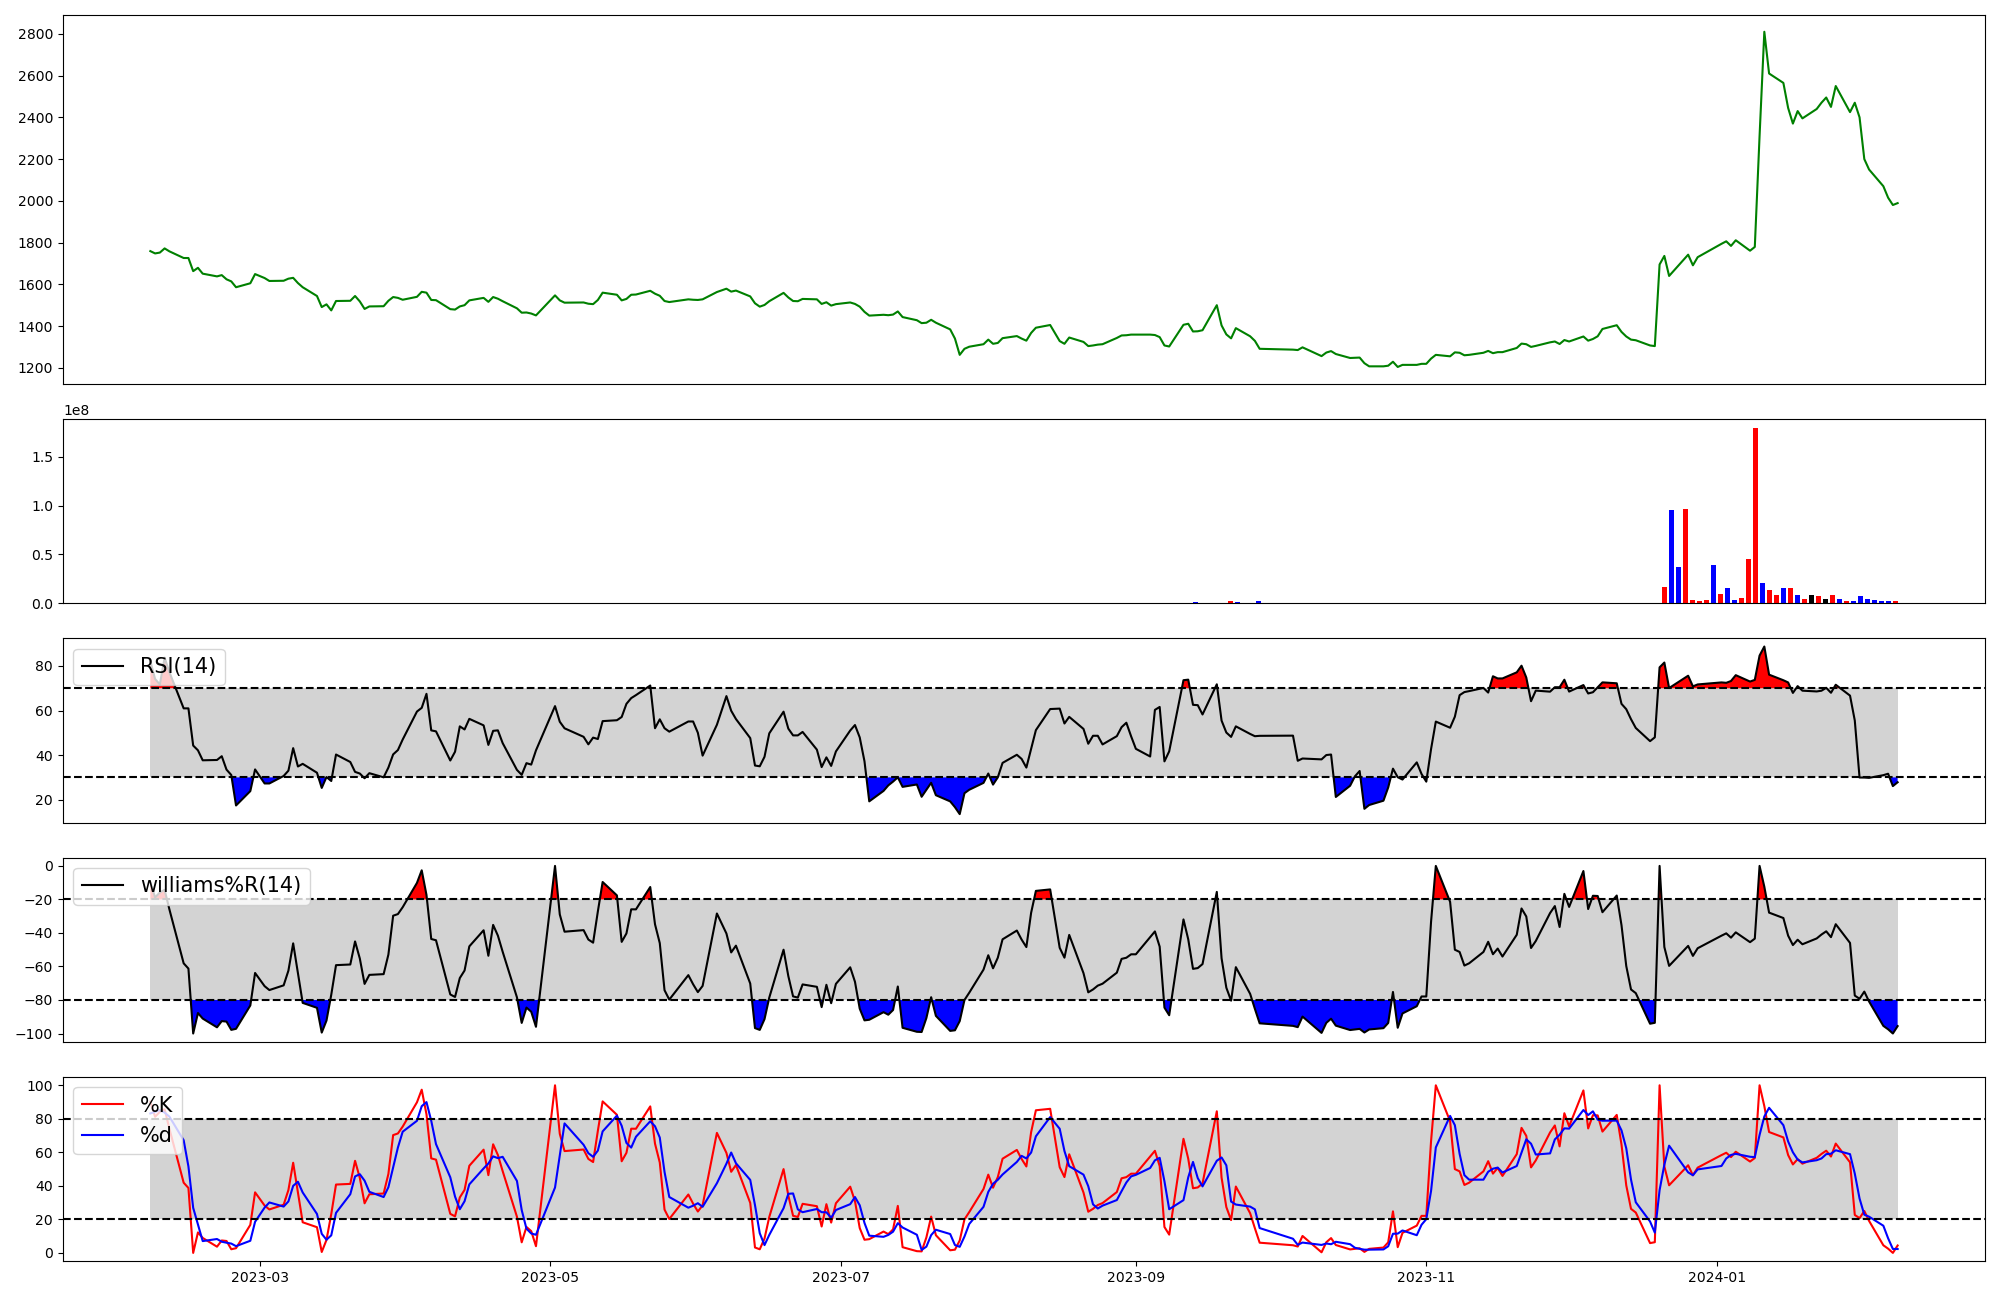Screen dimensions: 2000x1300
Task: Click the blue %d legend line swatch
Action: point(102,1135)
